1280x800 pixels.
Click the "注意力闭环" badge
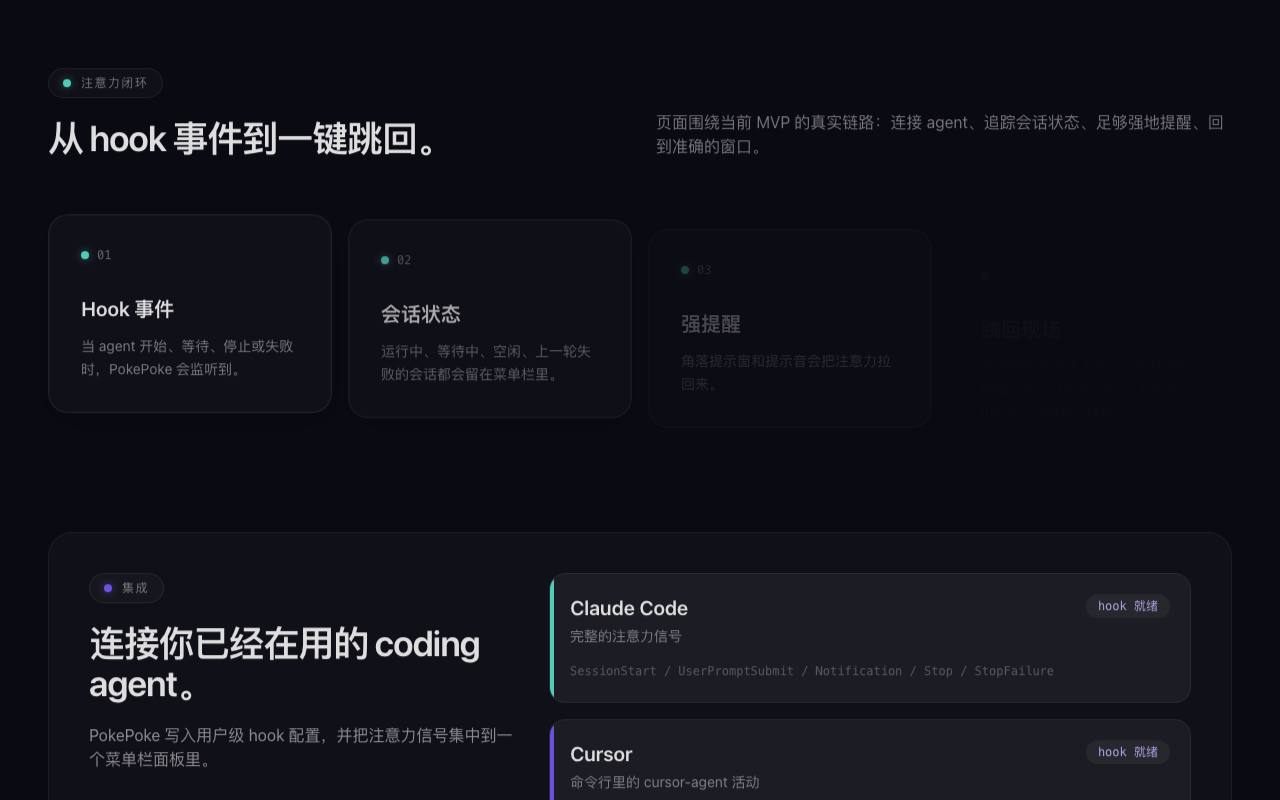click(105, 83)
